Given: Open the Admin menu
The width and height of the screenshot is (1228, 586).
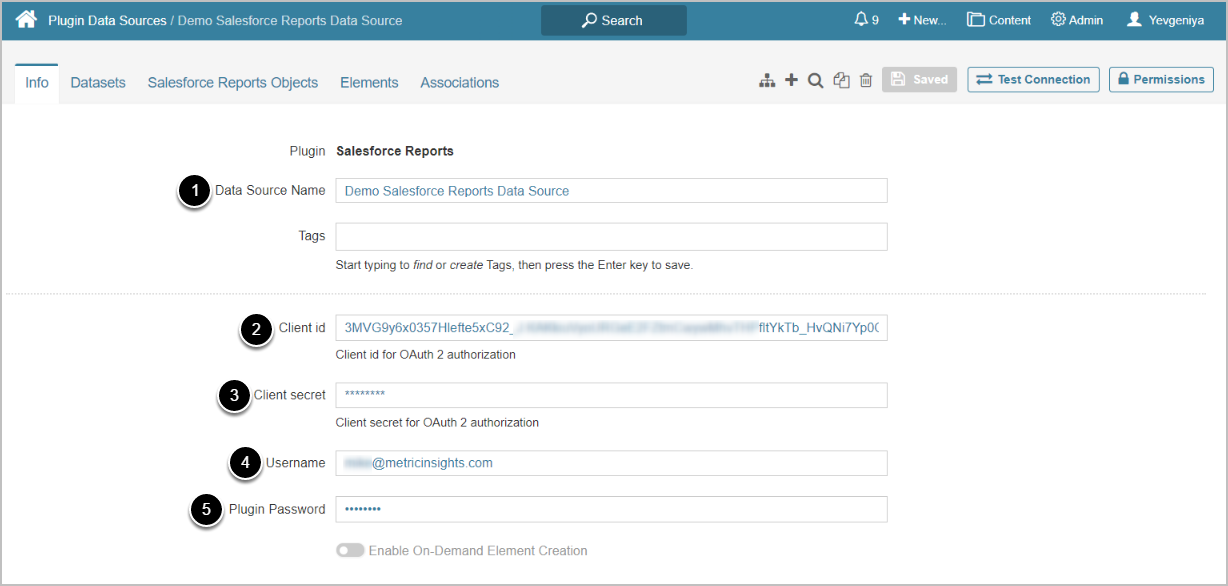Looking at the screenshot, I should pos(1077,20).
